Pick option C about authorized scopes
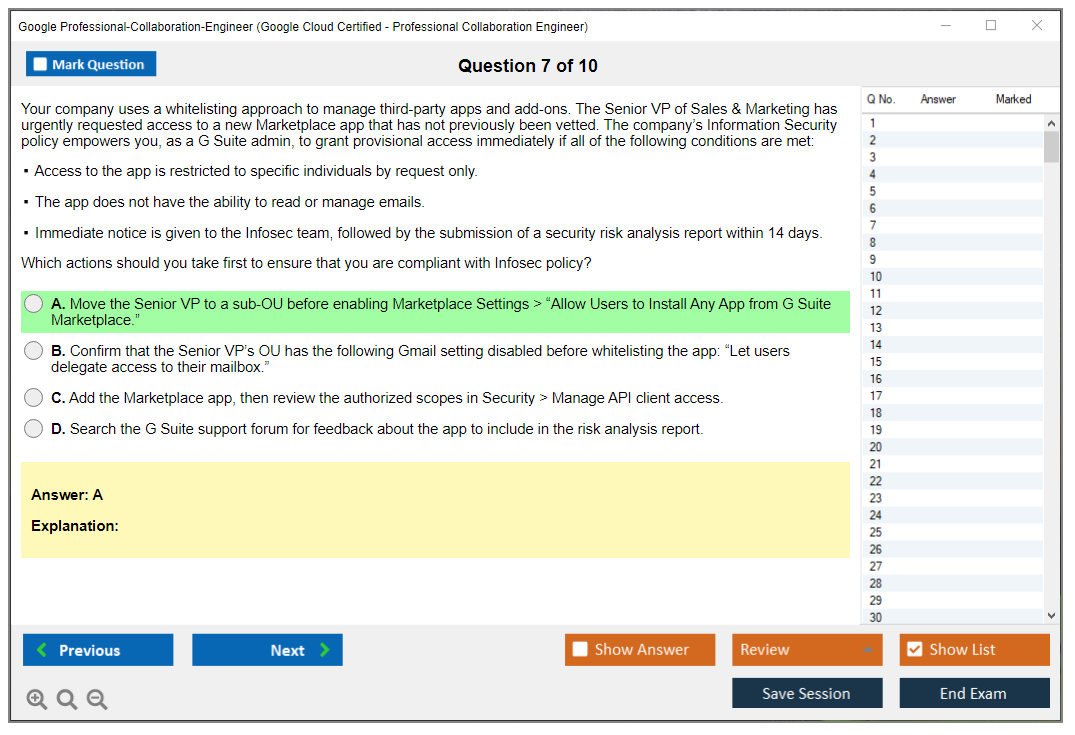The width and height of the screenshot is (1075, 735). tap(34, 398)
